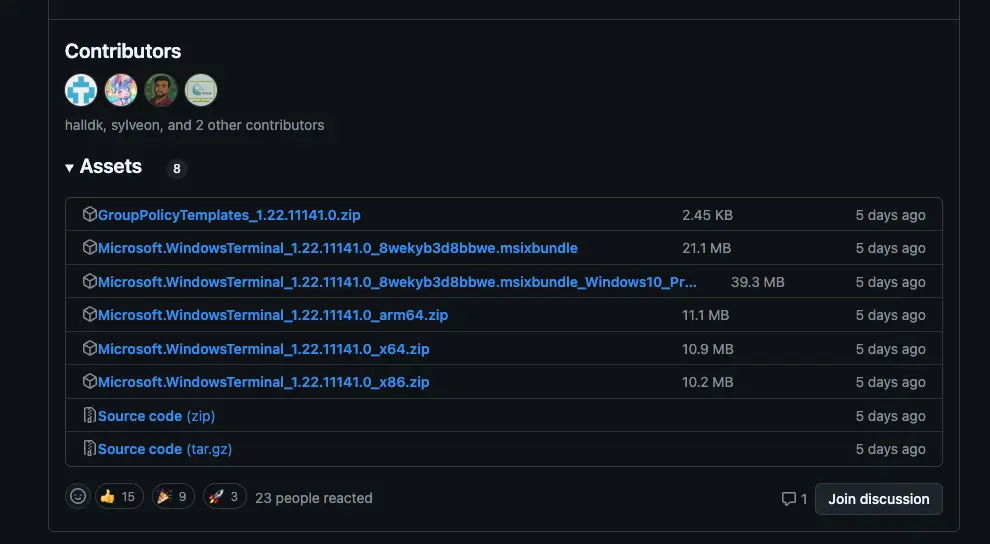Image resolution: width=990 pixels, height=544 pixels.
Task: Open the second contributor's colorful avatar
Action: [121, 90]
